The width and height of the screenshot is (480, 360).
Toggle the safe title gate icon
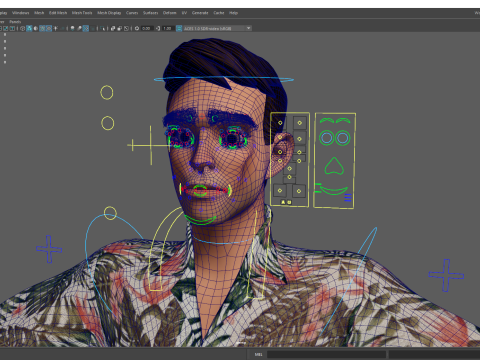(12, 28)
